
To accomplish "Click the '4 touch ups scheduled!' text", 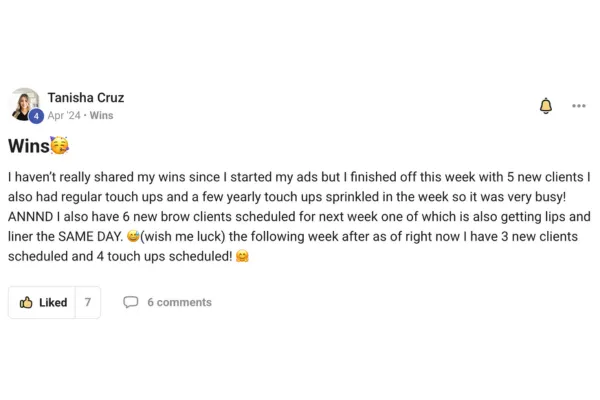I will coord(165,256).
